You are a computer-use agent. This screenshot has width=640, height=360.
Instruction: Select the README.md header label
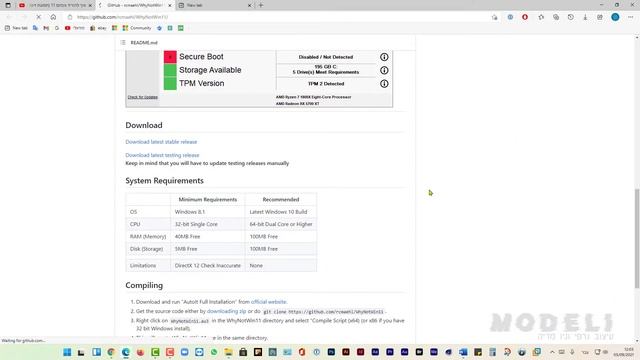point(144,42)
